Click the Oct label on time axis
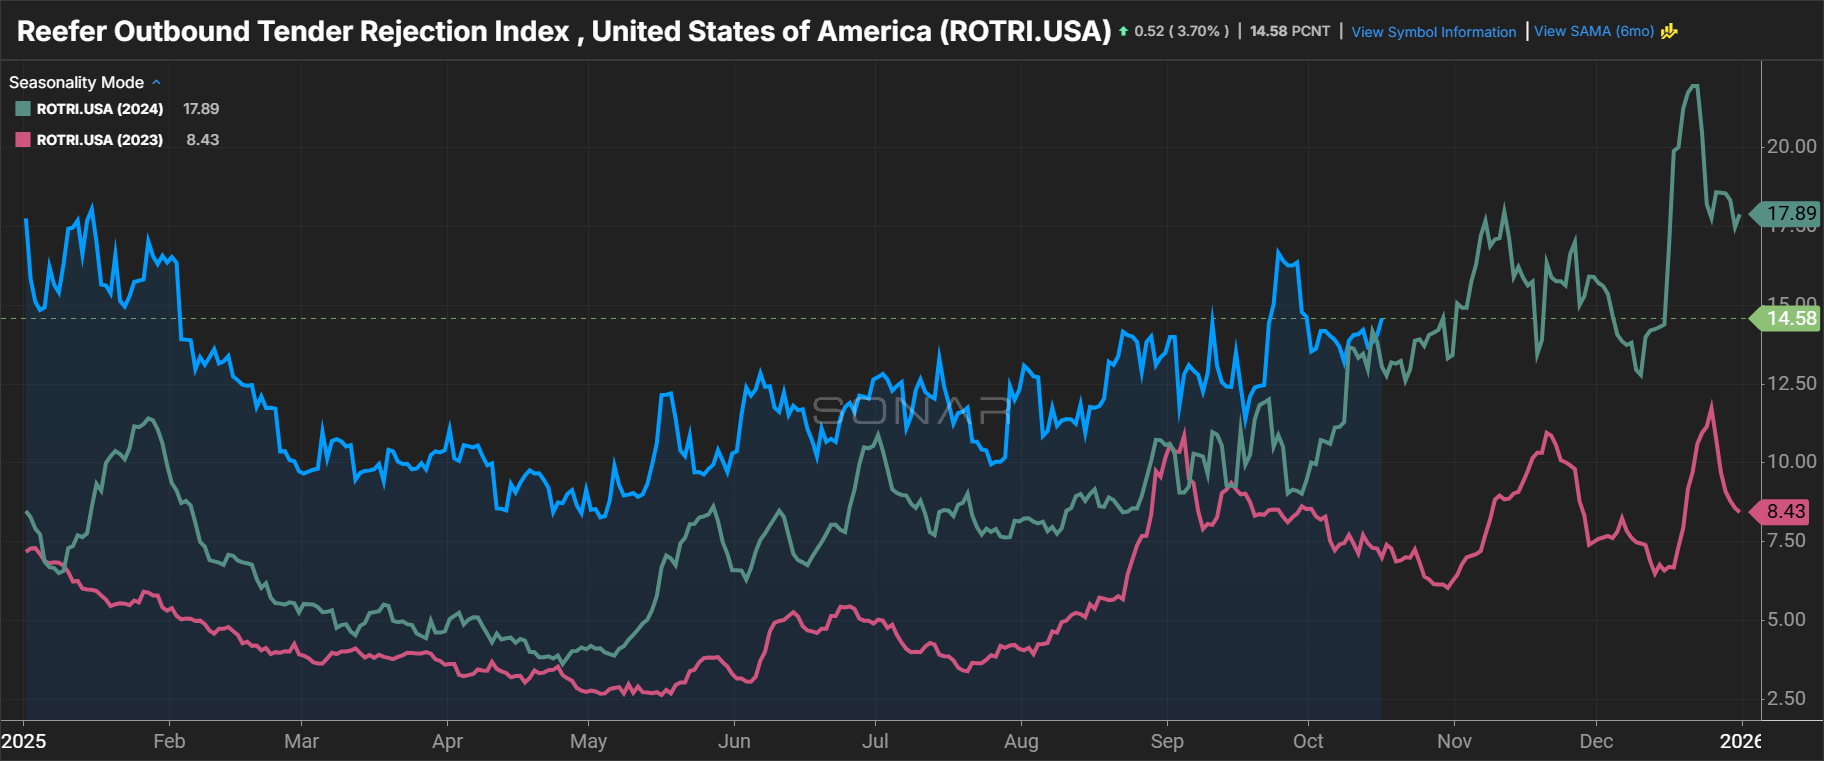Image resolution: width=1824 pixels, height=761 pixels. (x=1308, y=741)
